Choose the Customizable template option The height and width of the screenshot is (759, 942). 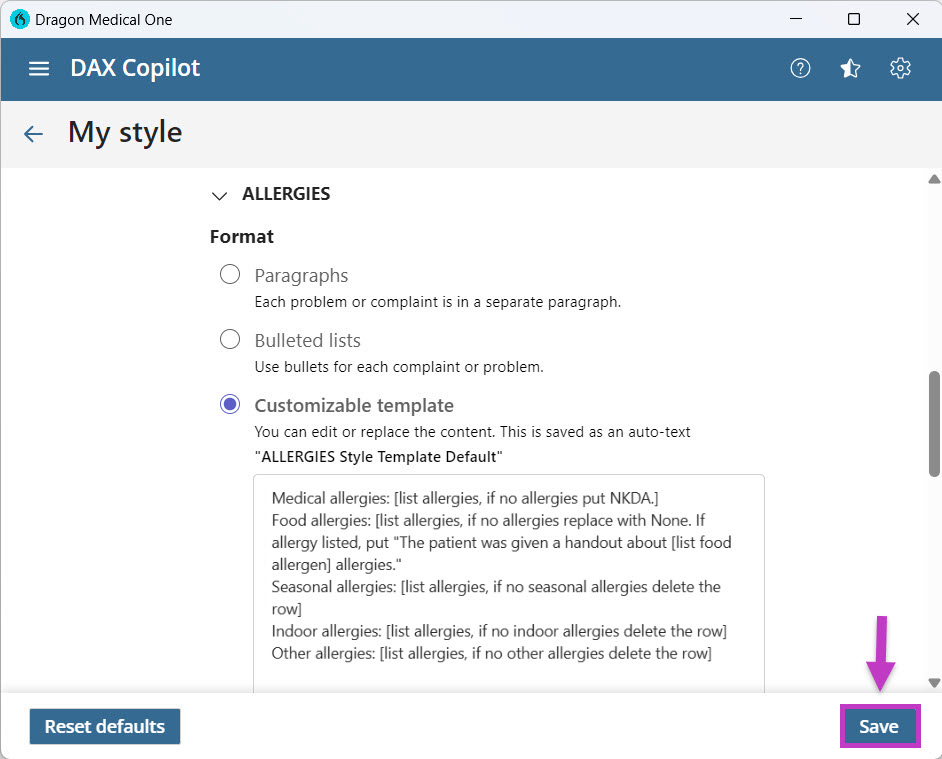coord(230,403)
